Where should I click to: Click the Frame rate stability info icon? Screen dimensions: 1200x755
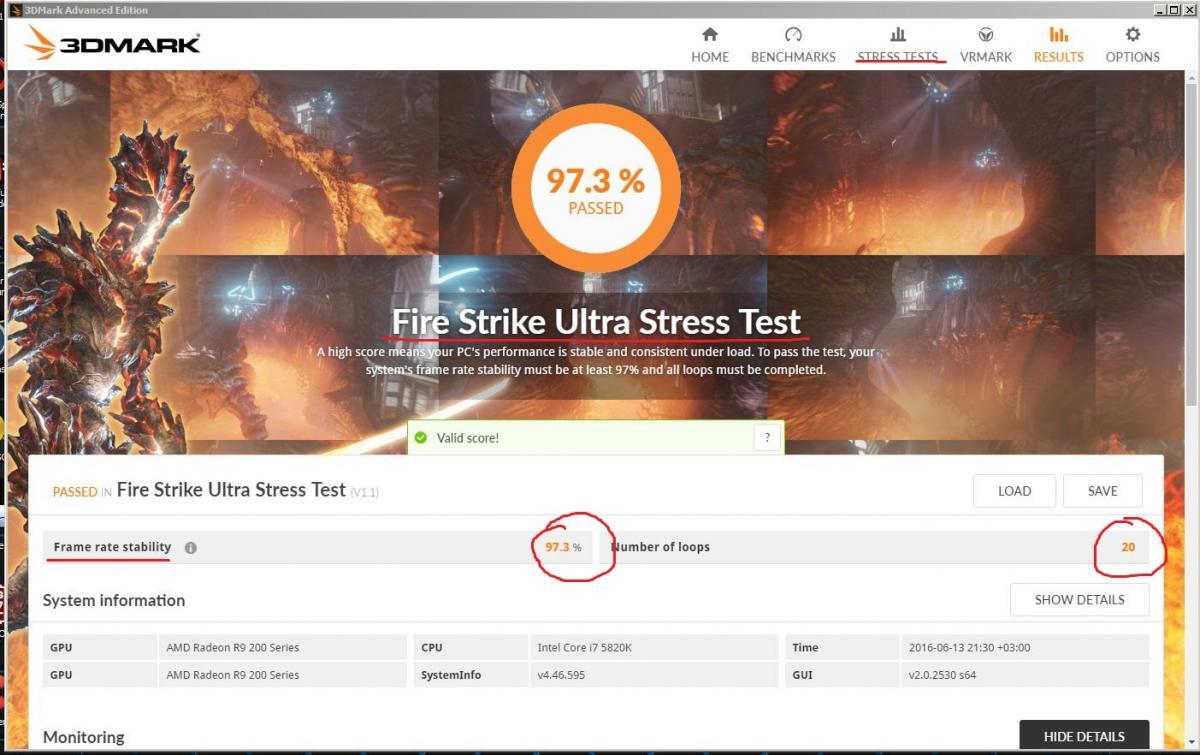click(x=191, y=548)
